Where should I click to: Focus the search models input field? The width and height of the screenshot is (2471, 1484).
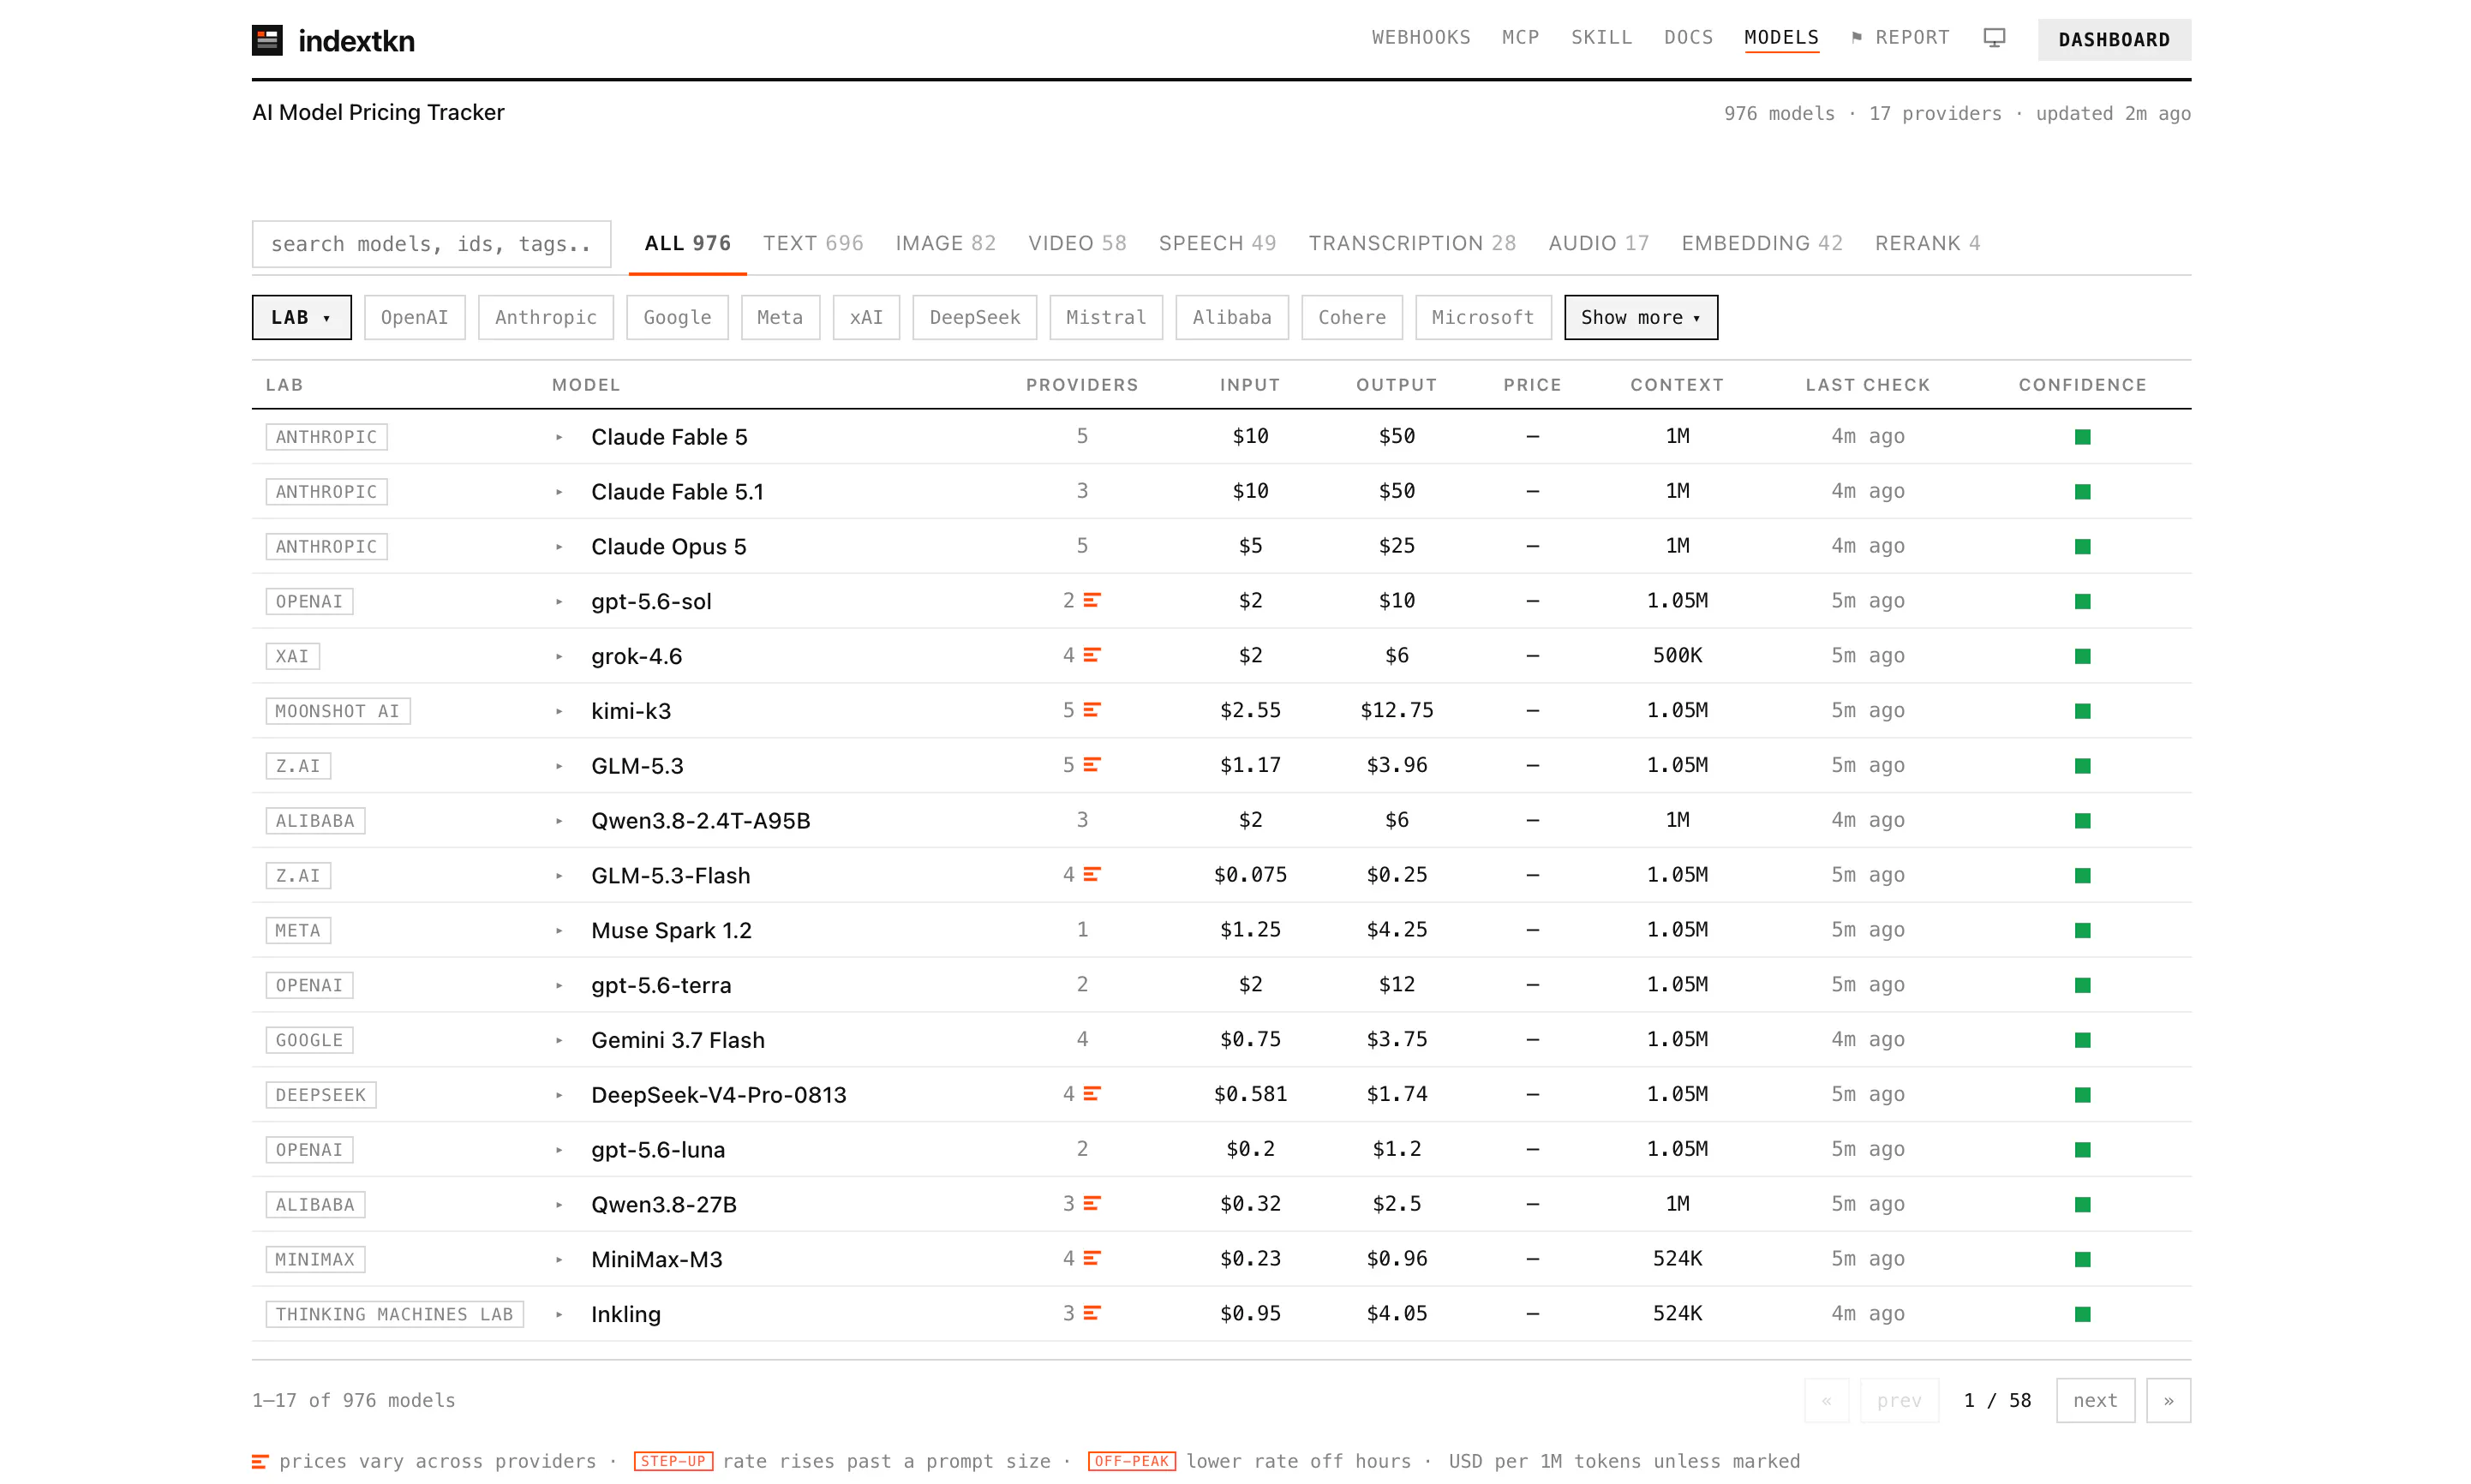coord(431,244)
